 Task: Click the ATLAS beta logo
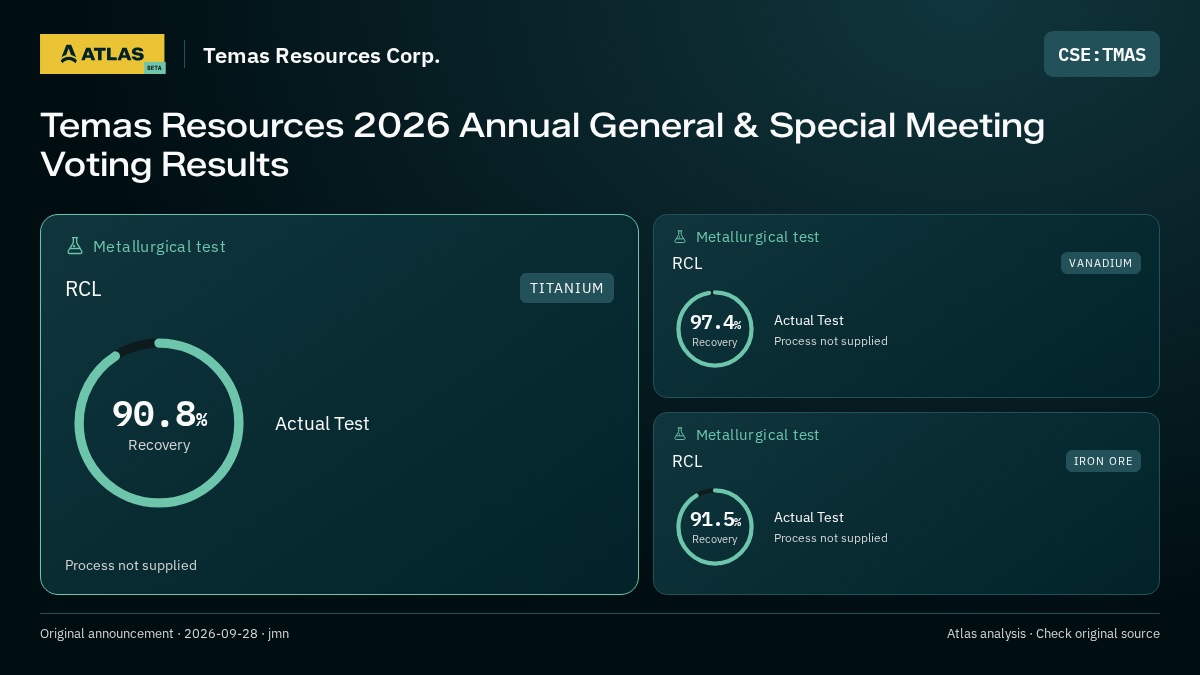click(x=102, y=54)
